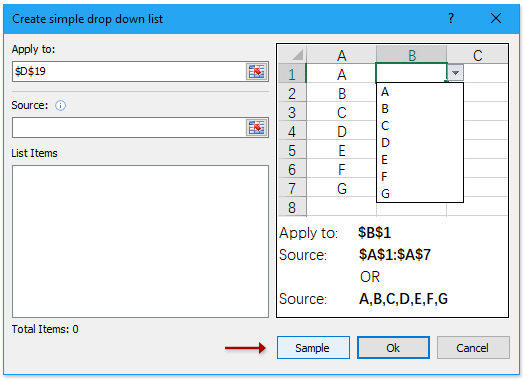Click range selector icon for Apply to
The height and width of the screenshot is (380, 525).
(x=257, y=71)
